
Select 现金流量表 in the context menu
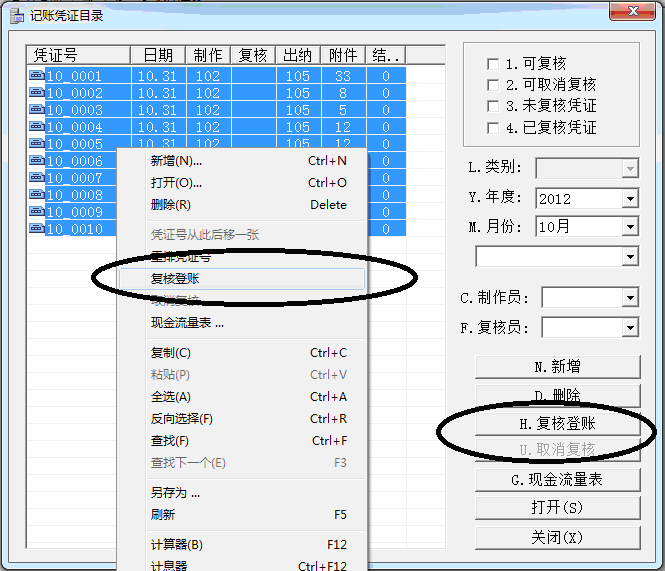click(187, 323)
